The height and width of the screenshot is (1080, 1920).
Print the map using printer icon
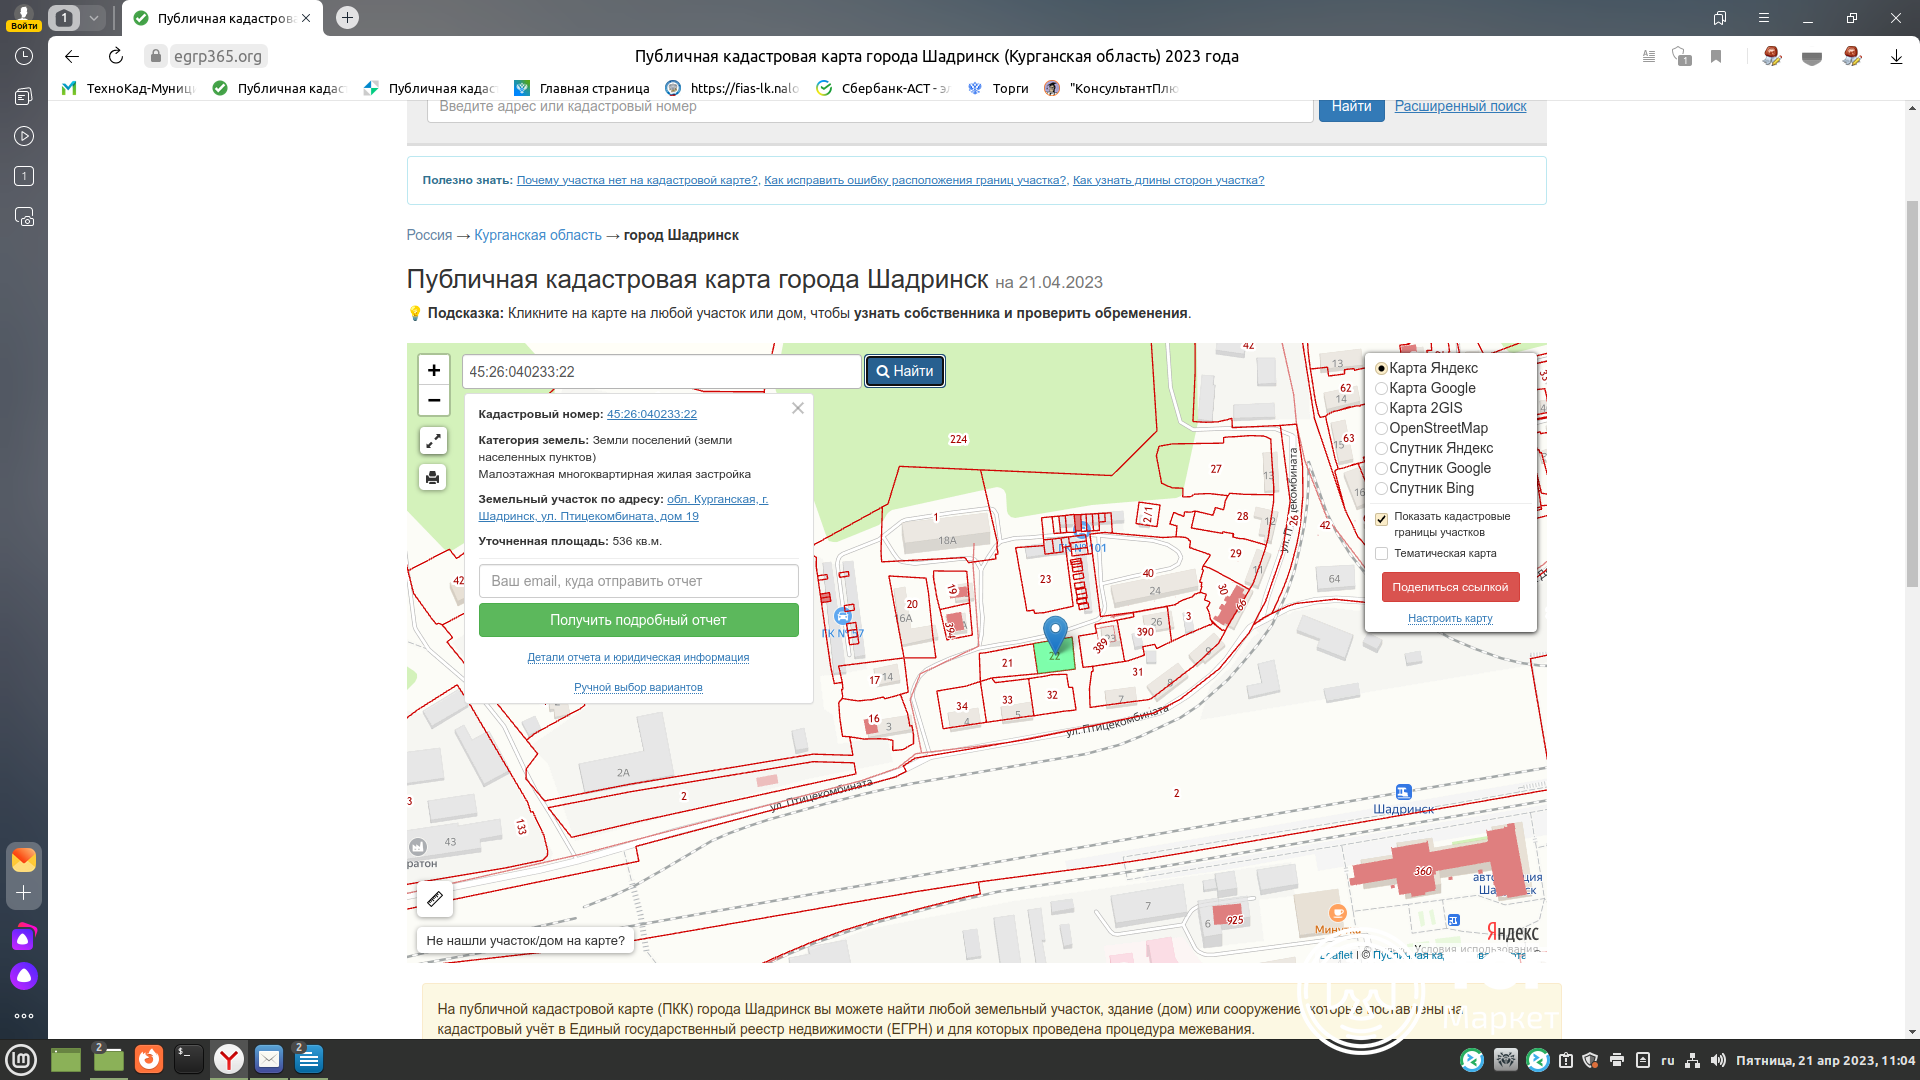(433, 478)
